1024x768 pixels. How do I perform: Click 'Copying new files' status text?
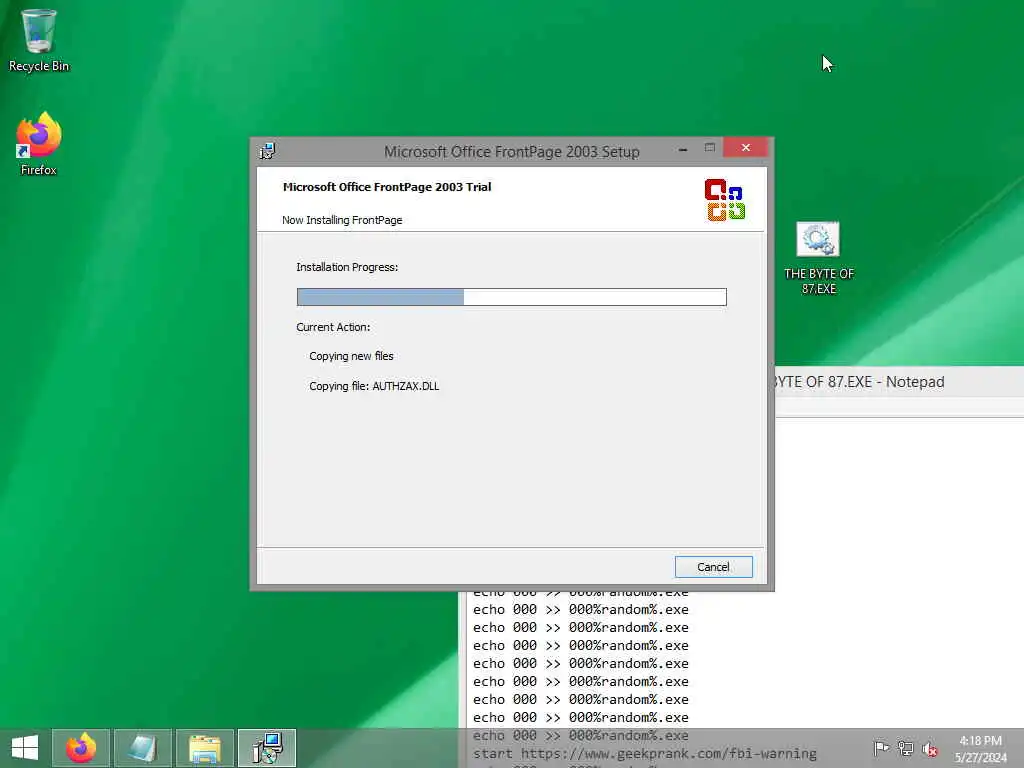351,356
